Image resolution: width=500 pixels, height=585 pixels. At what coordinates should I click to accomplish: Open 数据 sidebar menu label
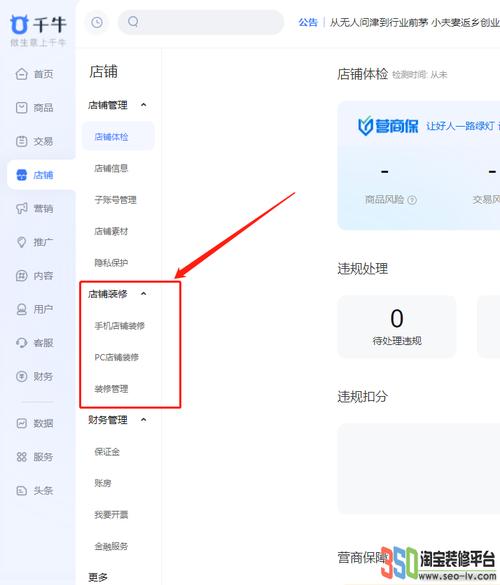click(x=43, y=423)
